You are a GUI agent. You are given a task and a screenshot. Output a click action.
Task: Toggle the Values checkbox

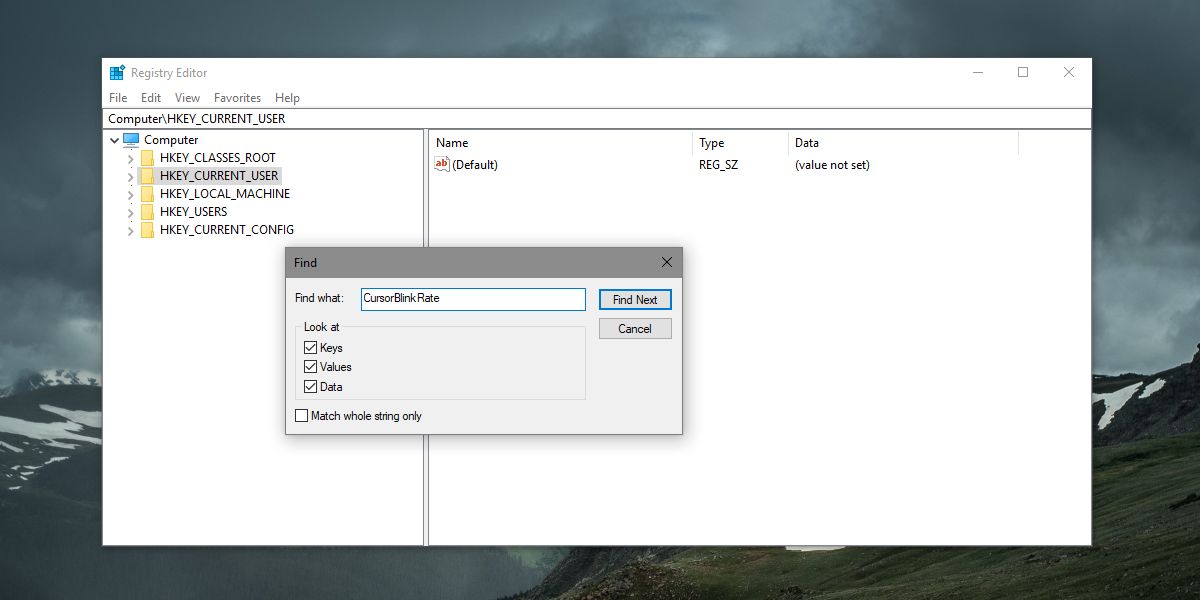coord(310,367)
